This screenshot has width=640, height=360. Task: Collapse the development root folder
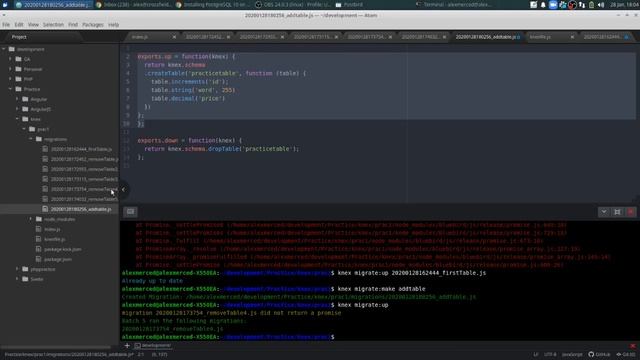pyautogui.click(x=4, y=49)
